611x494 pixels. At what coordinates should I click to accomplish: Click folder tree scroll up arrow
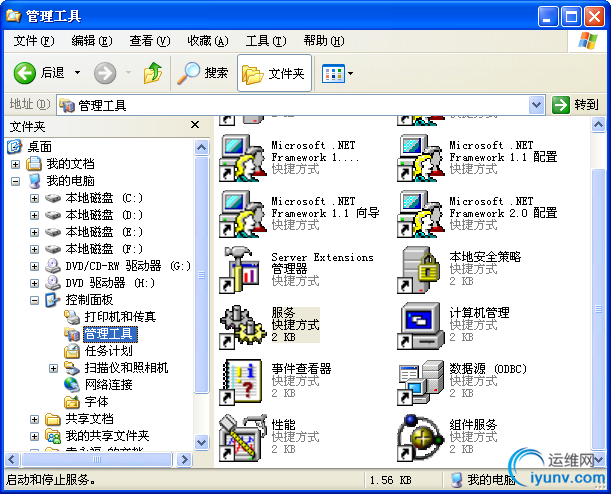[201, 147]
